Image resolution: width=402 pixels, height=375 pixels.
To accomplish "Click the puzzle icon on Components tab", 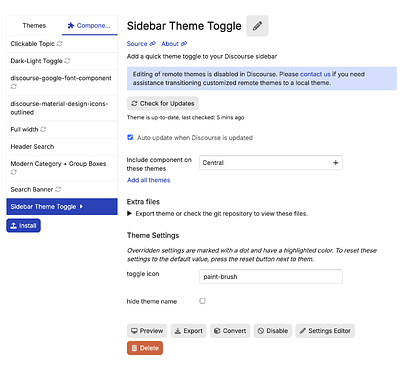I will pyautogui.click(x=71, y=26).
